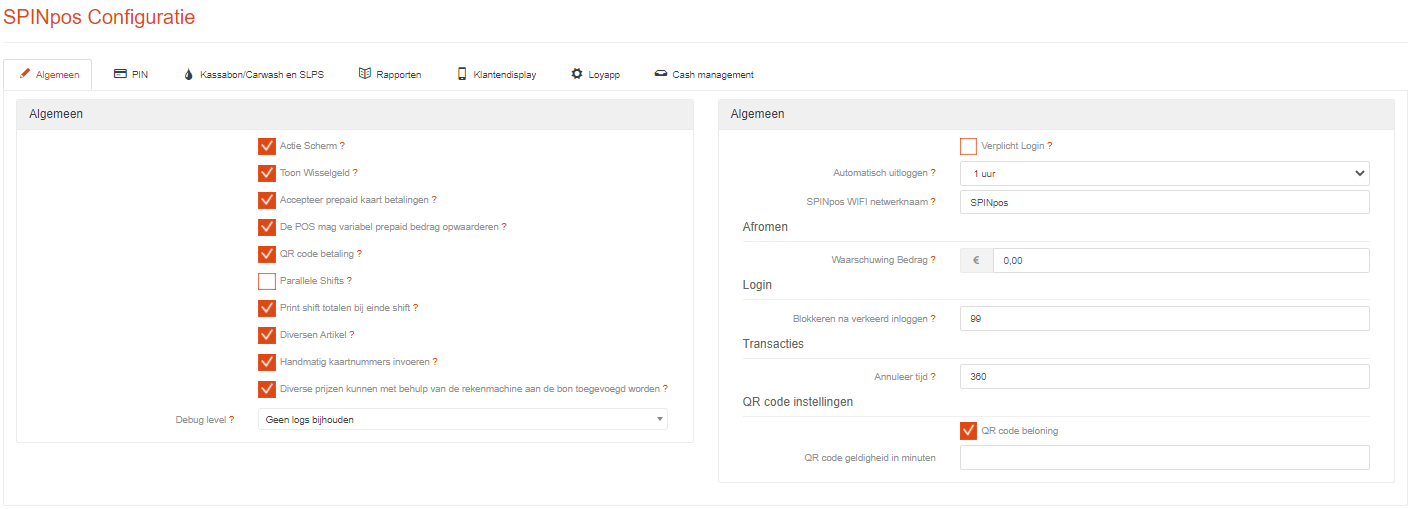
Task: Open Kassabon/Carwash en SLPS tab
Action: [254, 74]
